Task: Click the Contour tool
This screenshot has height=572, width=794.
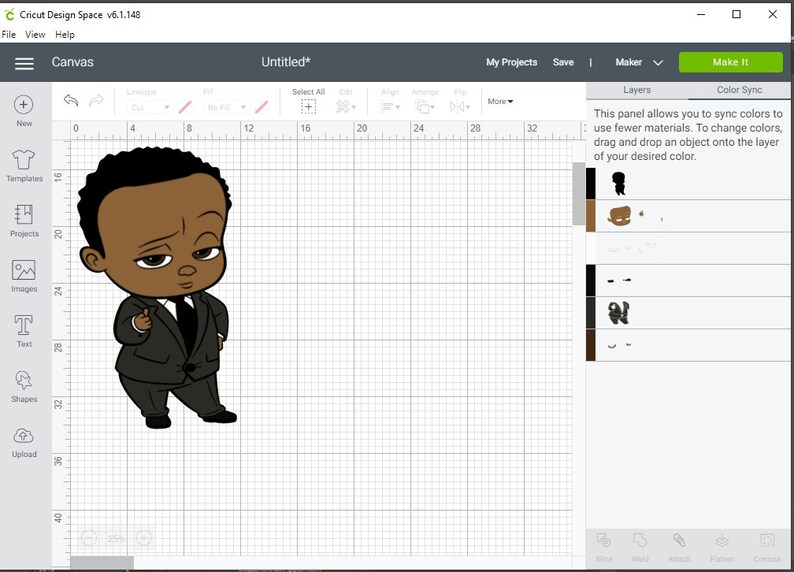Action: [x=767, y=548]
